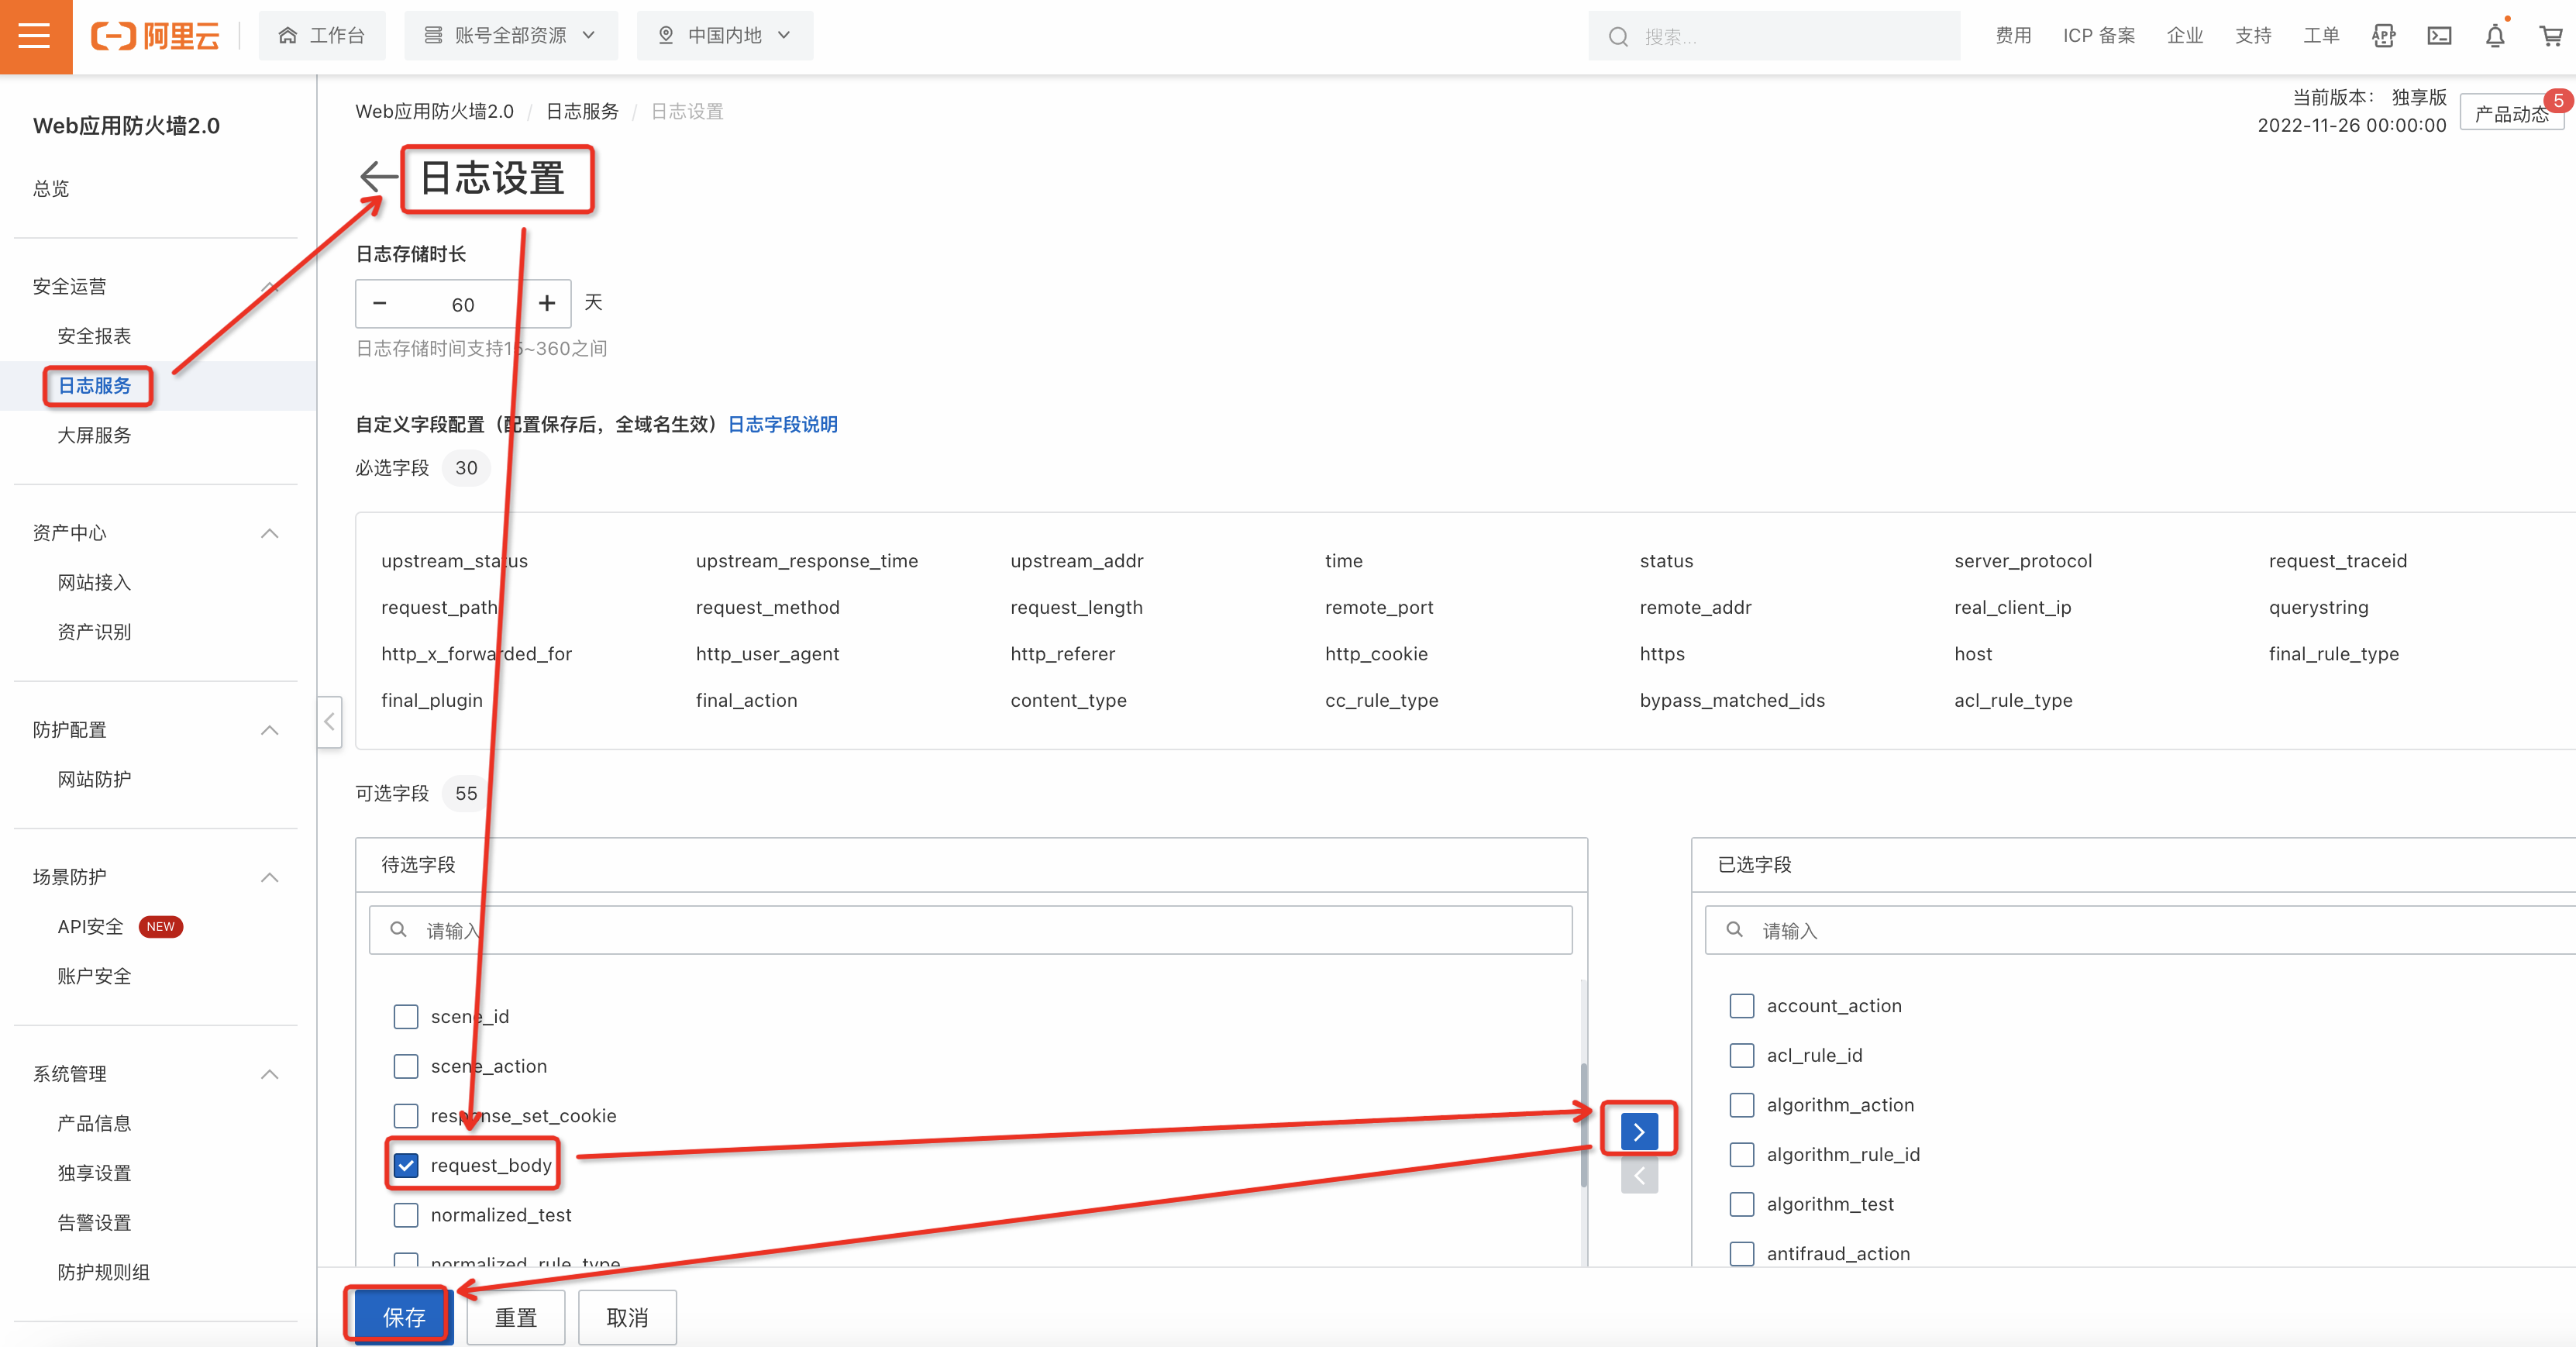Open 产品信息 in the sidebar

tap(94, 1123)
